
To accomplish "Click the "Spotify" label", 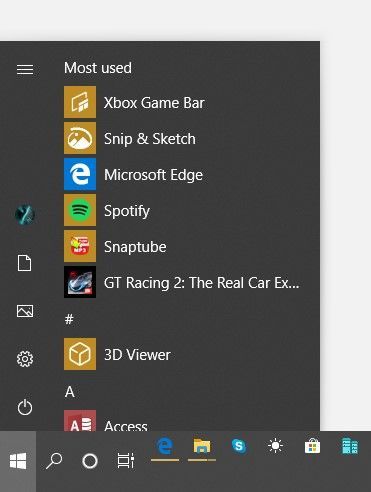I will tap(127, 211).
